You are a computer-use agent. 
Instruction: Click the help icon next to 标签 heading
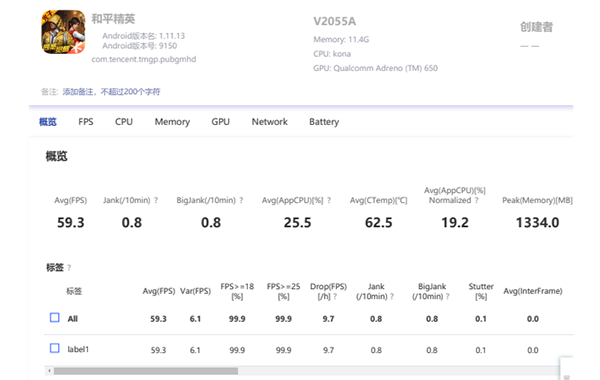69,268
